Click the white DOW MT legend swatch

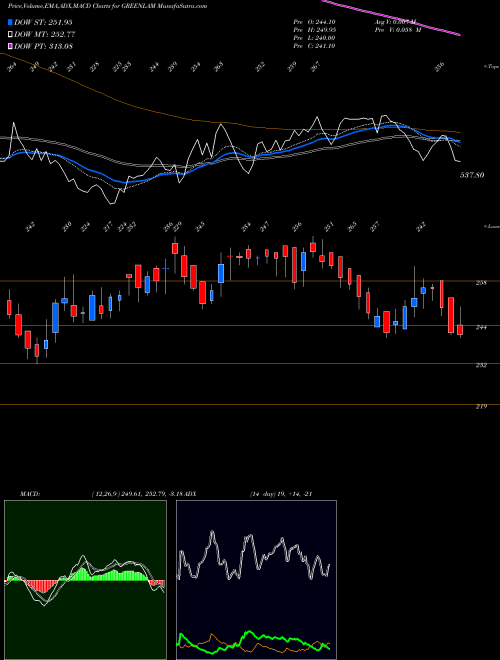pyautogui.click(x=11, y=35)
